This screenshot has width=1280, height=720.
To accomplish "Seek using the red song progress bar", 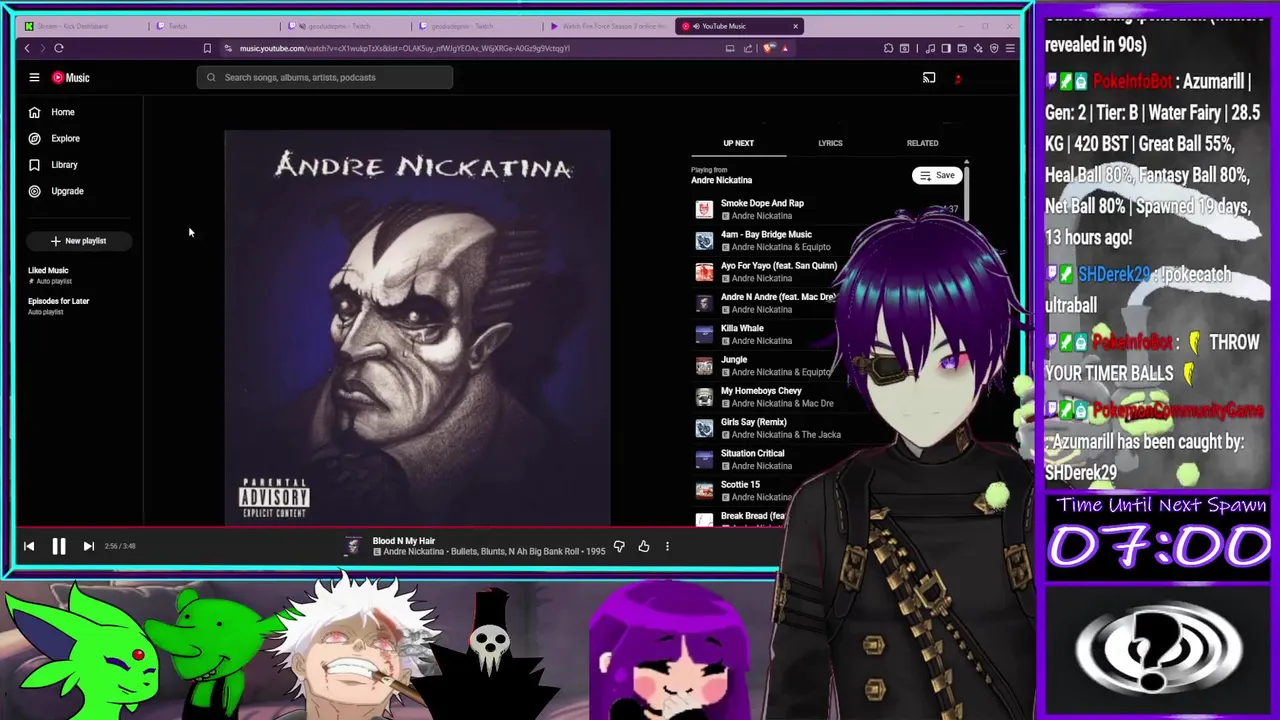I will pos(400,526).
